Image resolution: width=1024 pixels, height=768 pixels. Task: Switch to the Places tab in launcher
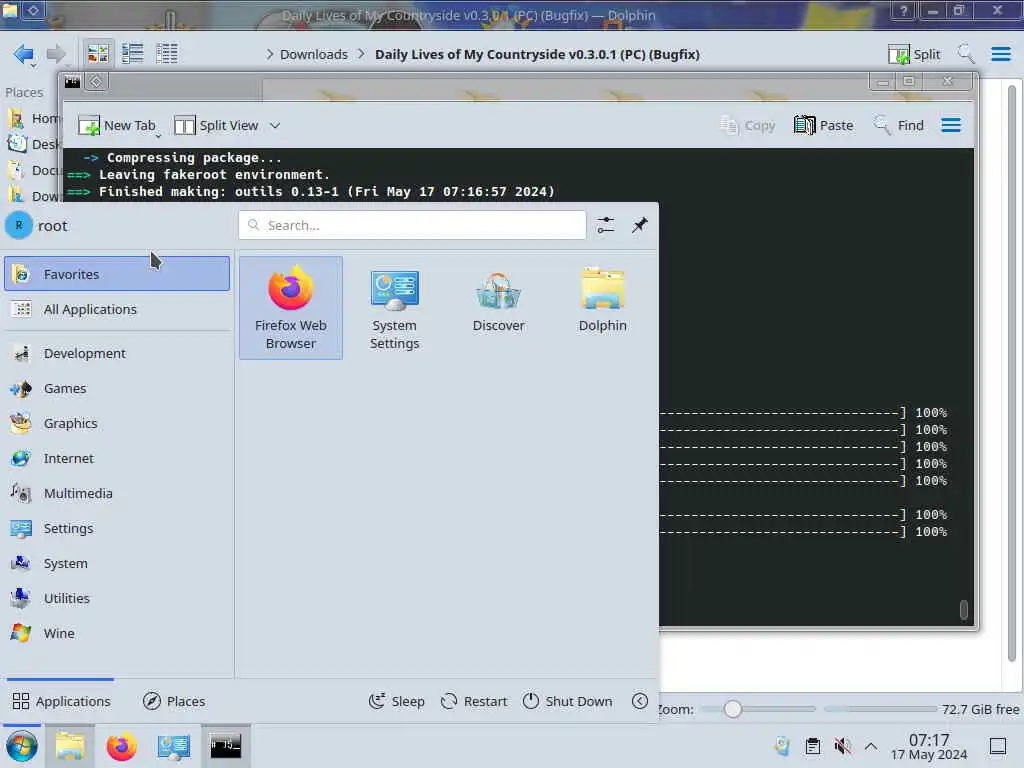tap(174, 701)
